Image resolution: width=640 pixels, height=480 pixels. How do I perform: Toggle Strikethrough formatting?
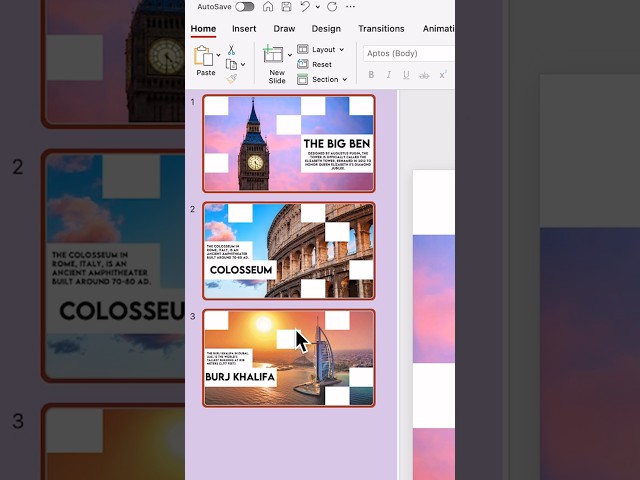tap(424, 76)
